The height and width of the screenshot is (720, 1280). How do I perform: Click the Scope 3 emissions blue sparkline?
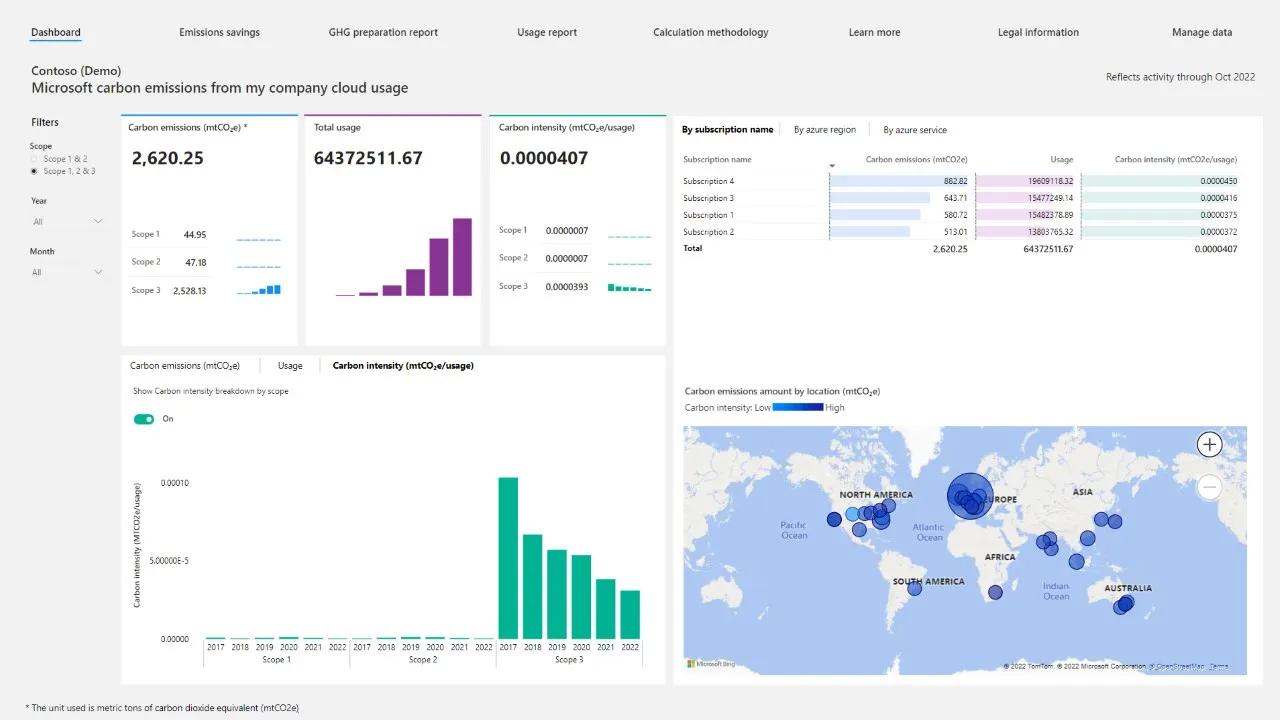coord(259,290)
